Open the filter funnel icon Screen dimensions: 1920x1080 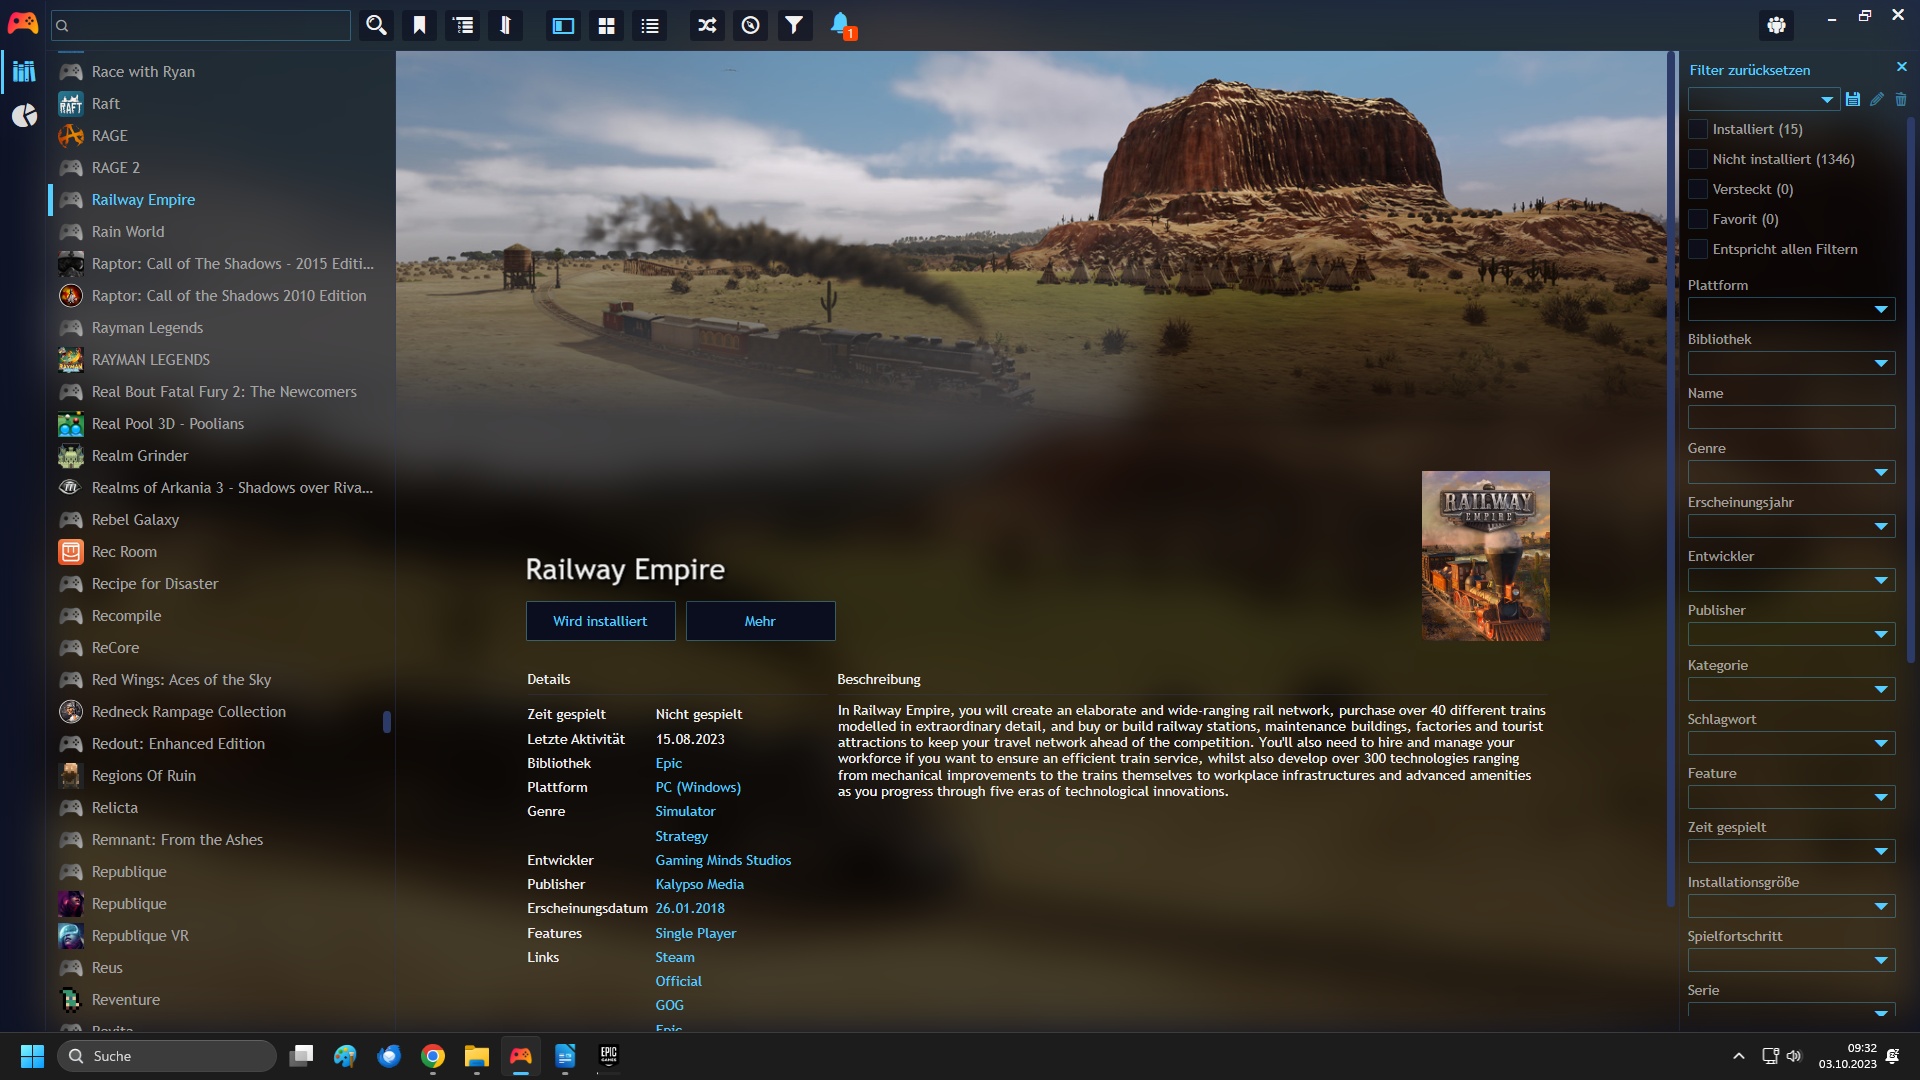pyautogui.click(x=794, y=25)
